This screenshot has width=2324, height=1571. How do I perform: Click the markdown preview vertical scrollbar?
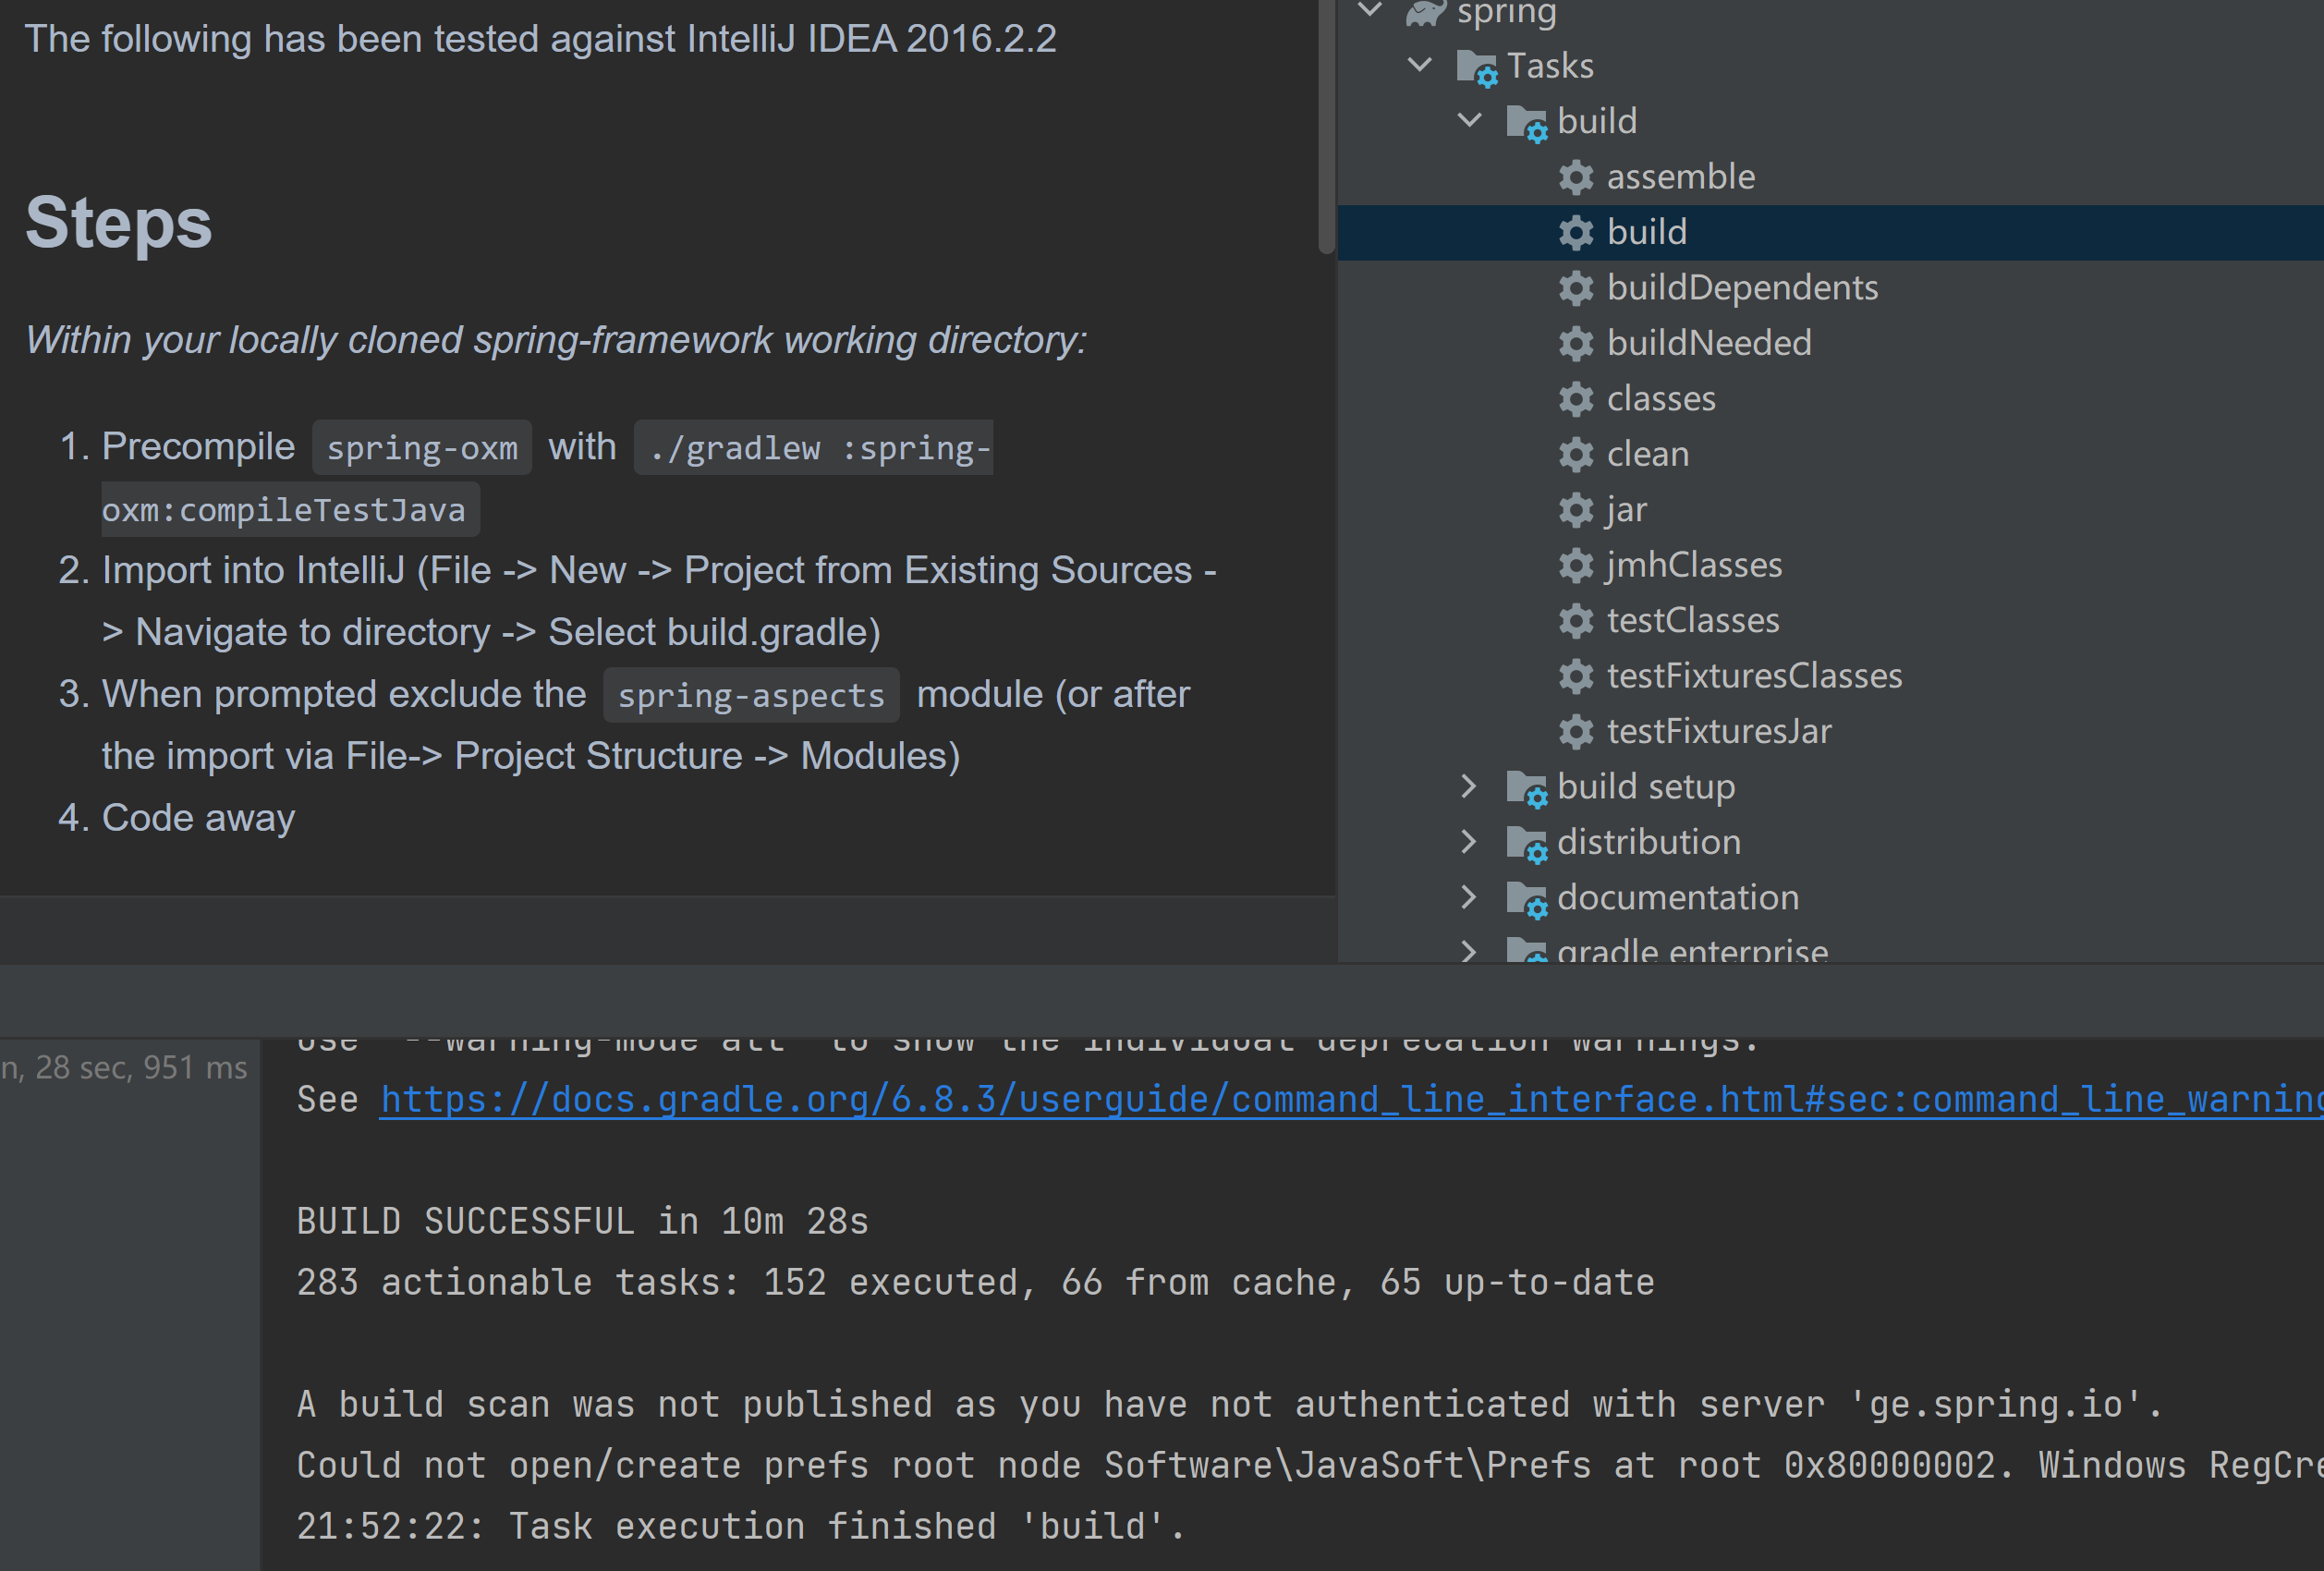(1326, 127)
